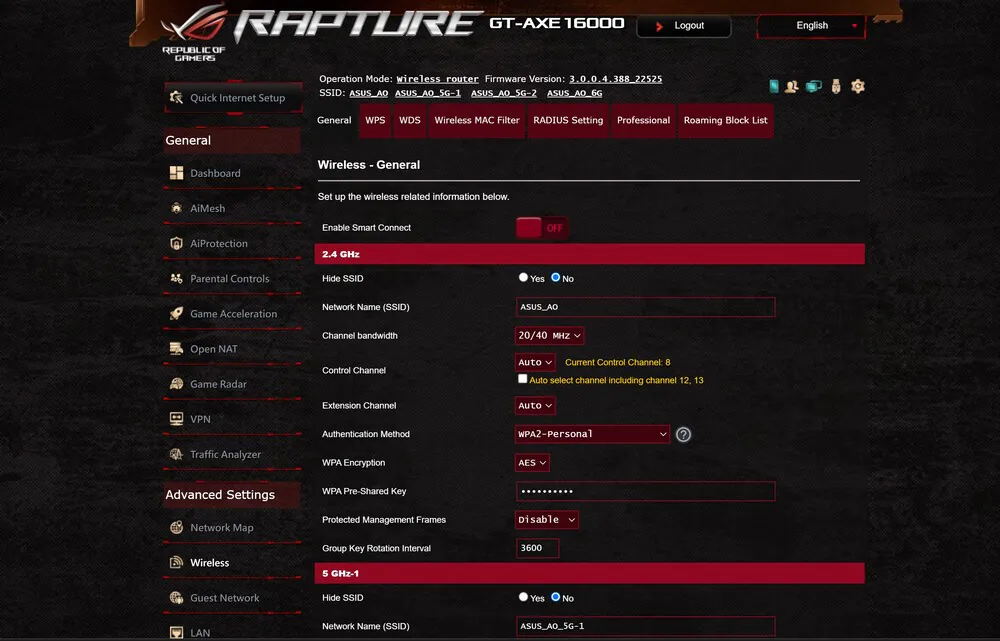Click the "Current Control Channel: 8" text

tap(617, 362)
